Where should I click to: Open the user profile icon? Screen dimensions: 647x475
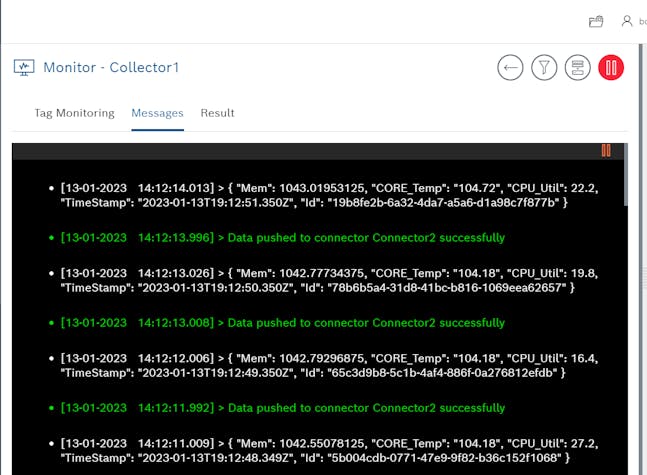627,20
